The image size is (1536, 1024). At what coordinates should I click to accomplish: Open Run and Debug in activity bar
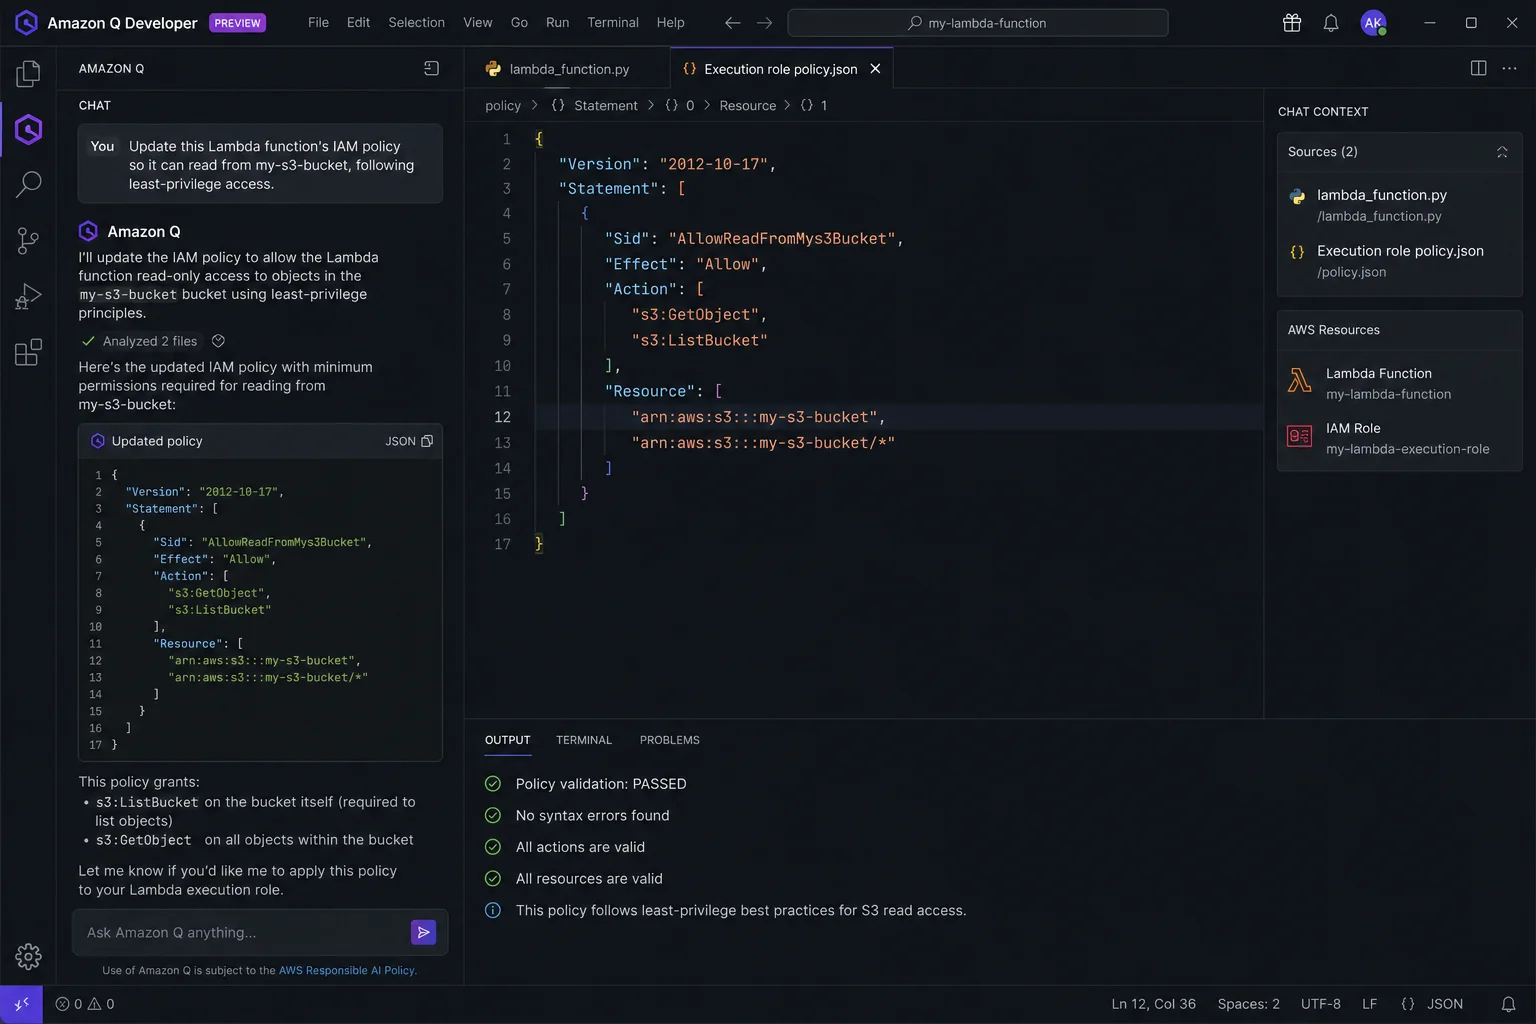pyautogui.click(x=28, y=296)
